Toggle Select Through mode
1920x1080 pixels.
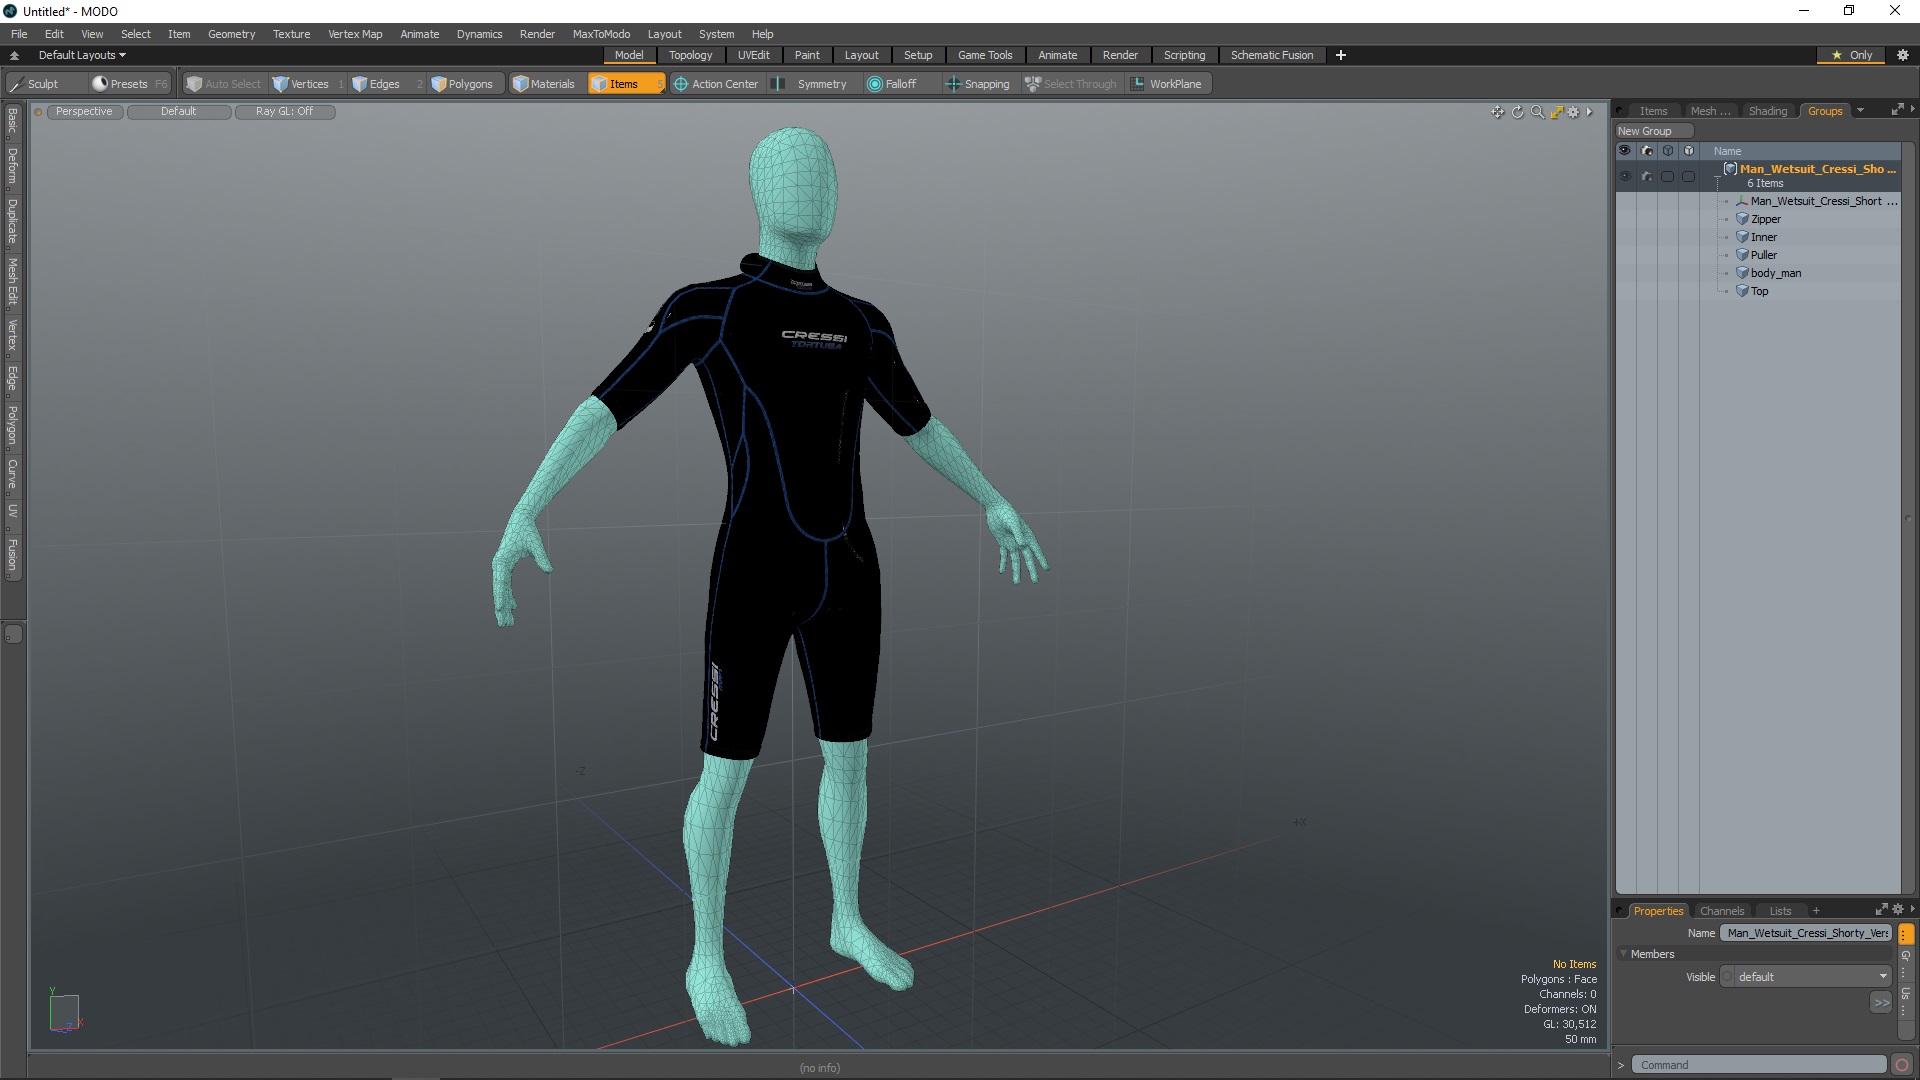click(x=1071, y=84)
